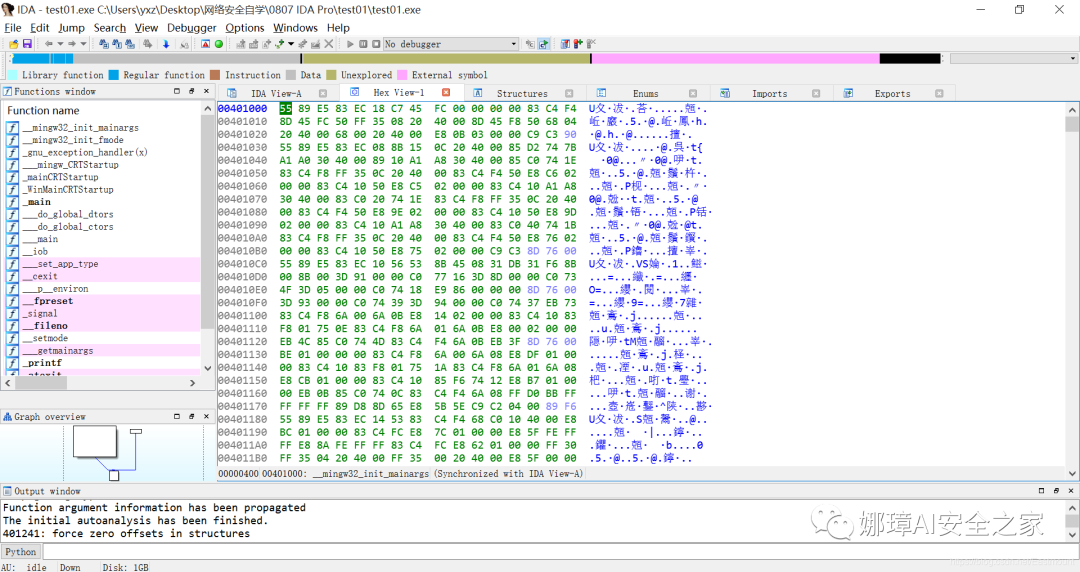Screen dimensions: 1080x572
Task: Close the Output window panel
Action: click(x=1071, y=491)
